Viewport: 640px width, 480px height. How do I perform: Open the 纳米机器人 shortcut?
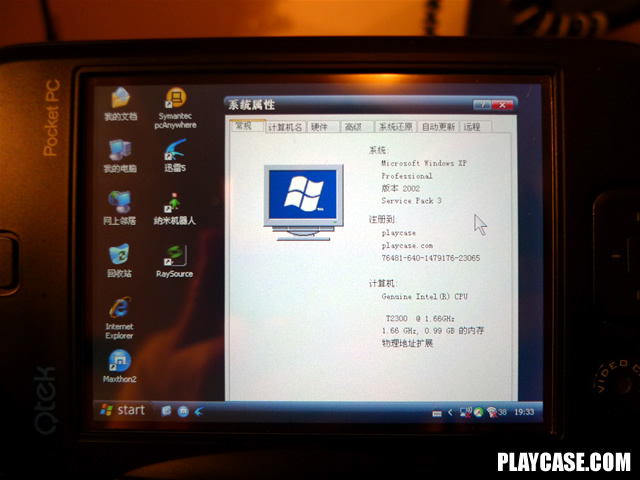[175, 209]
